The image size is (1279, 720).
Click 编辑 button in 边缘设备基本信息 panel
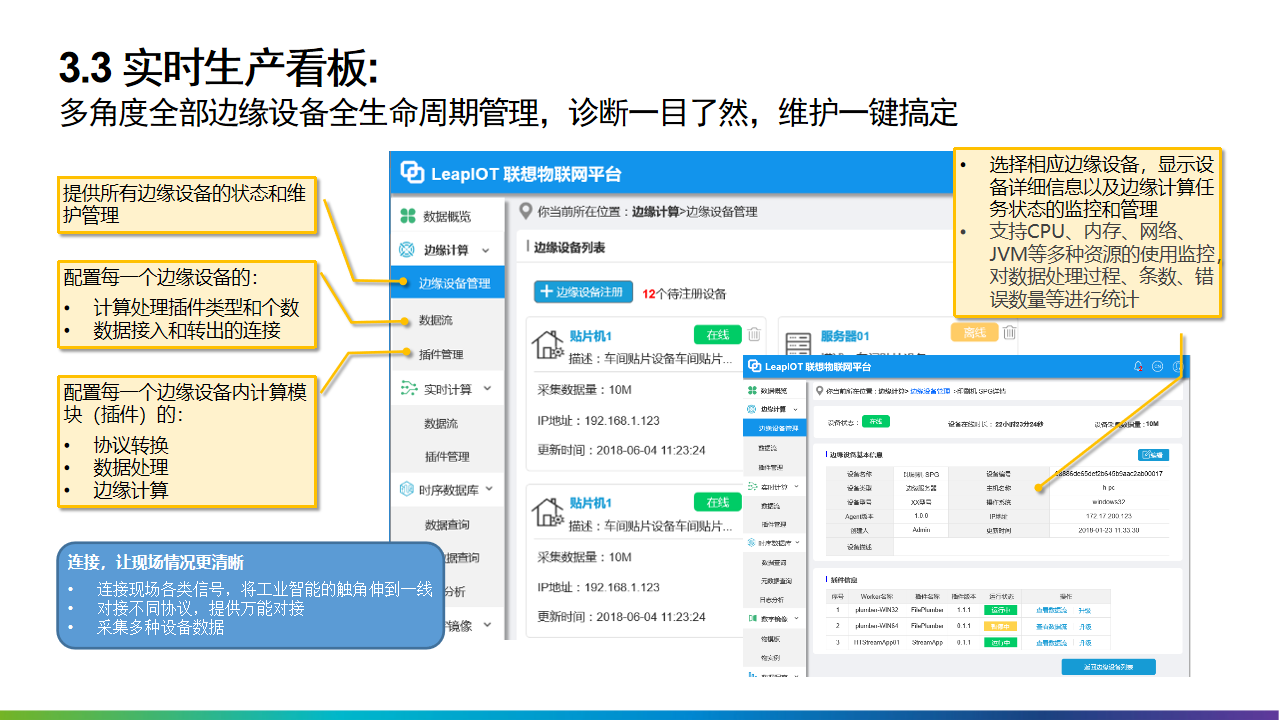pyautogui.click(x=1153, y=455)
